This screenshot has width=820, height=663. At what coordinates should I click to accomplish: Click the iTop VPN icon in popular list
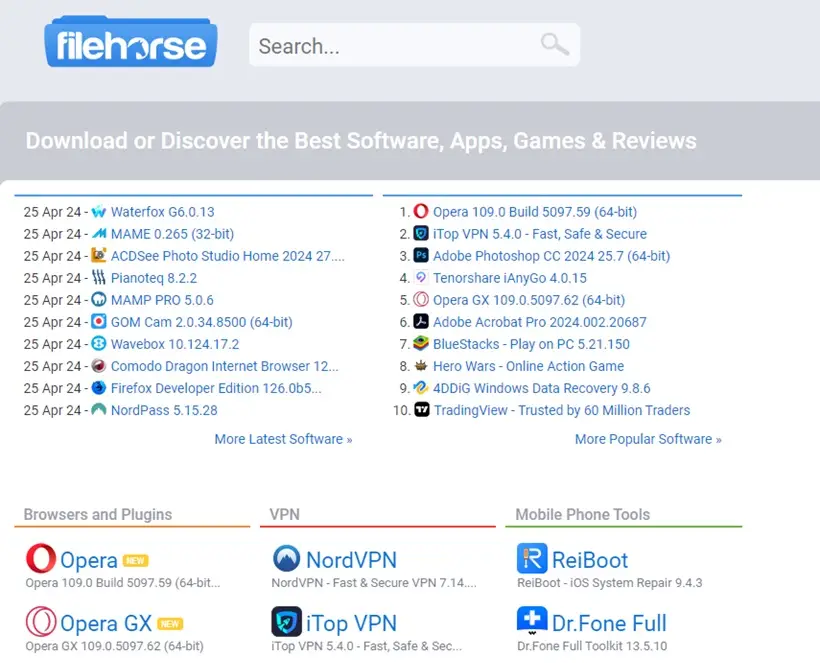[x=421, y=233]
